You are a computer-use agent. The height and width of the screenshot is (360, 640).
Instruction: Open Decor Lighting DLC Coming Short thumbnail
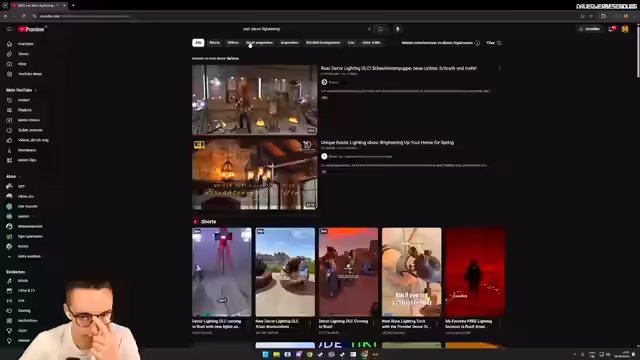coord(348,272)
